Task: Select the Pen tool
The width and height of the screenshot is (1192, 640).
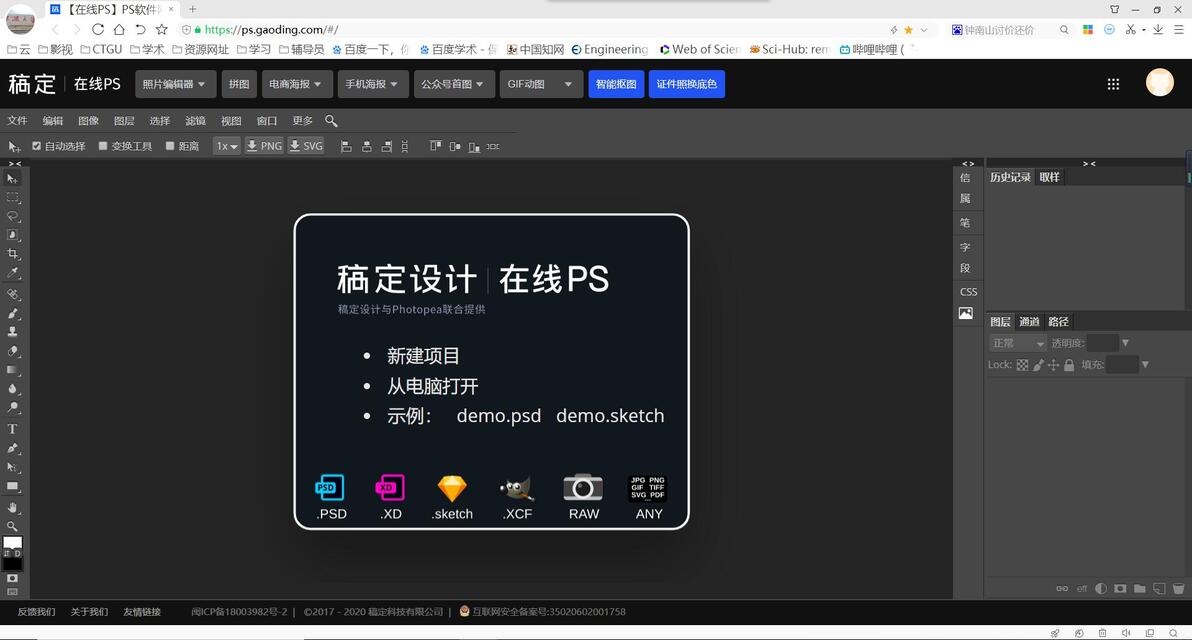Action: (12, 448)
